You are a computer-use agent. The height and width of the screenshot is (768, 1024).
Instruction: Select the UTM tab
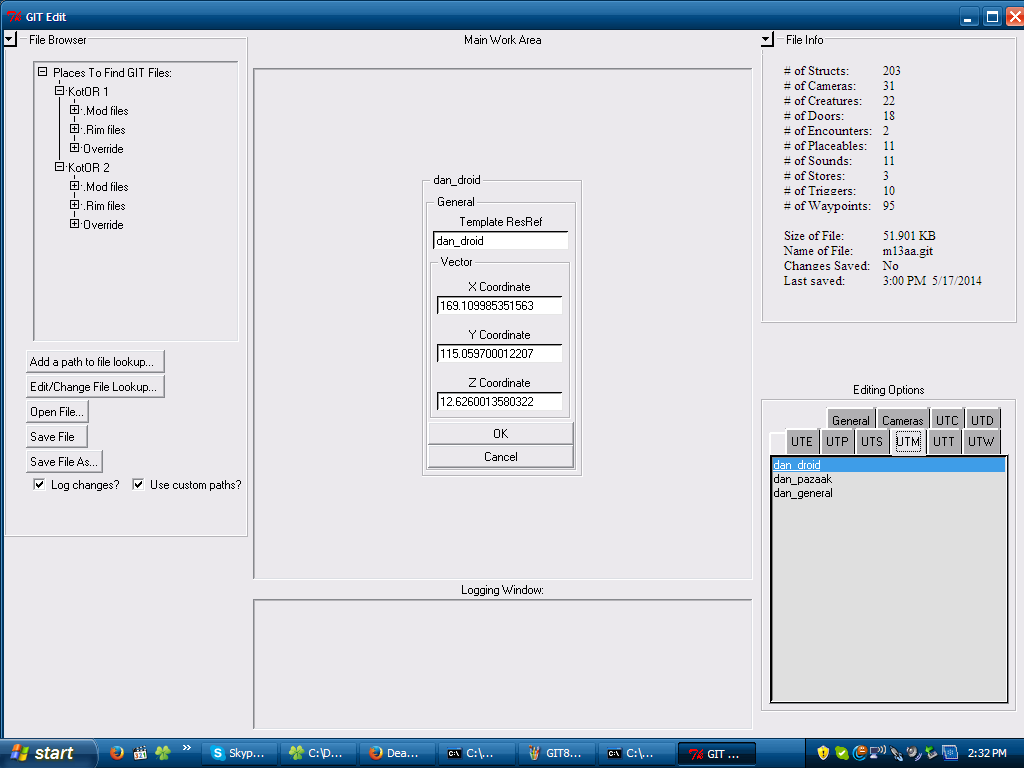coord(908,441)
